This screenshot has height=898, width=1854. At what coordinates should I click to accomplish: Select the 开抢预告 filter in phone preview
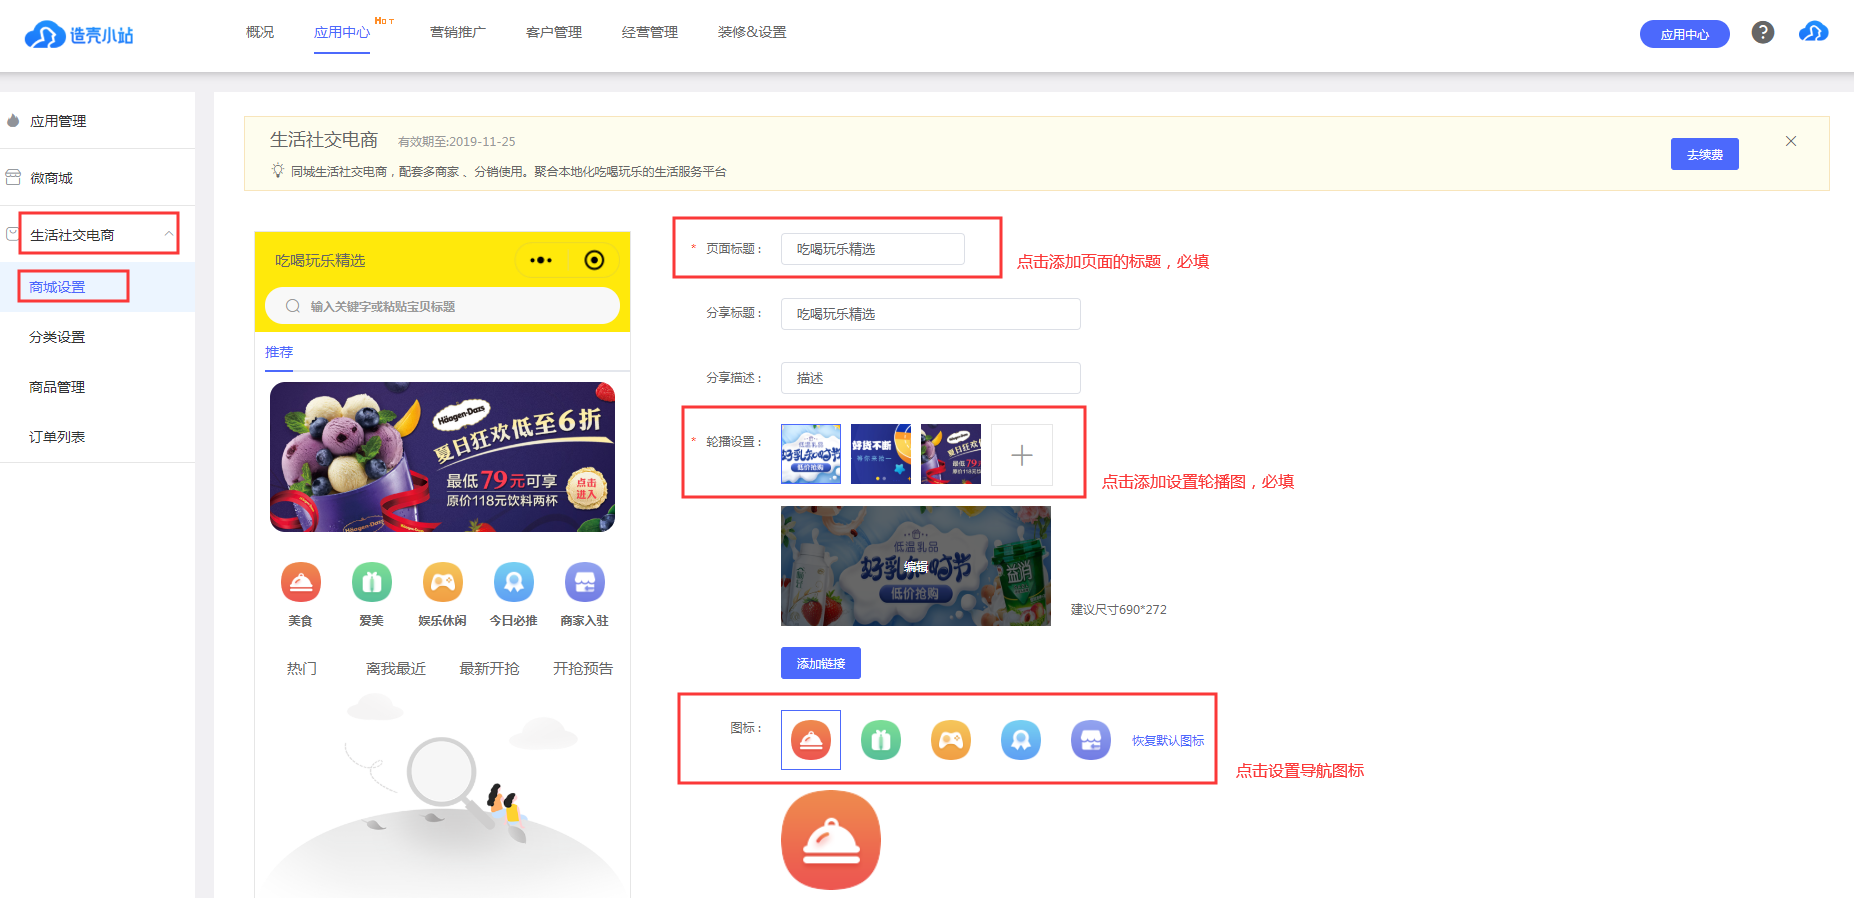pos(583,668)
